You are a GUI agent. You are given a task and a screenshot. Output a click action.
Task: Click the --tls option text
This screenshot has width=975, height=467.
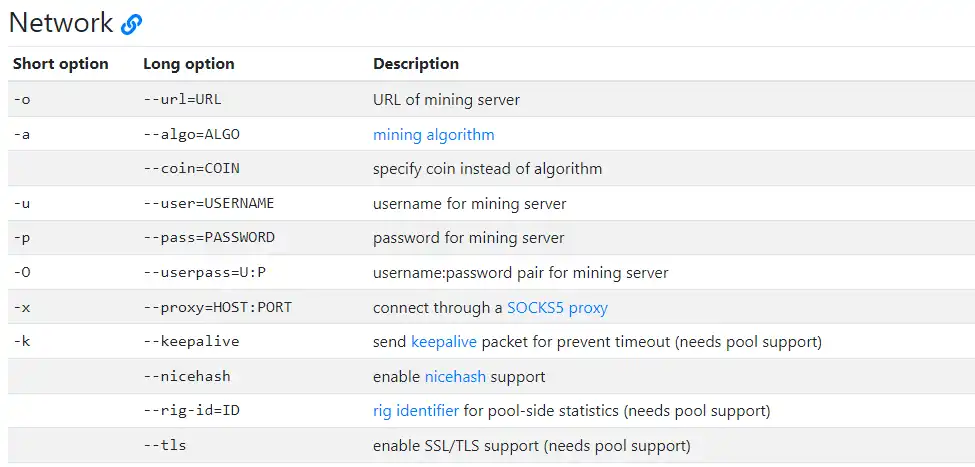click(x=165, y=445)
